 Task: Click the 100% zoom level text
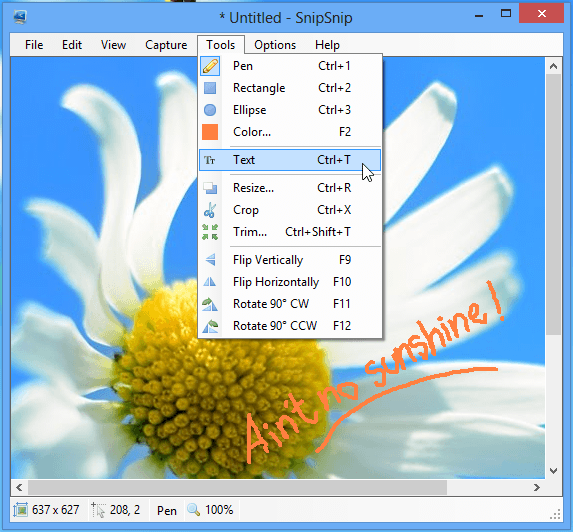click(x=219, y=510)
